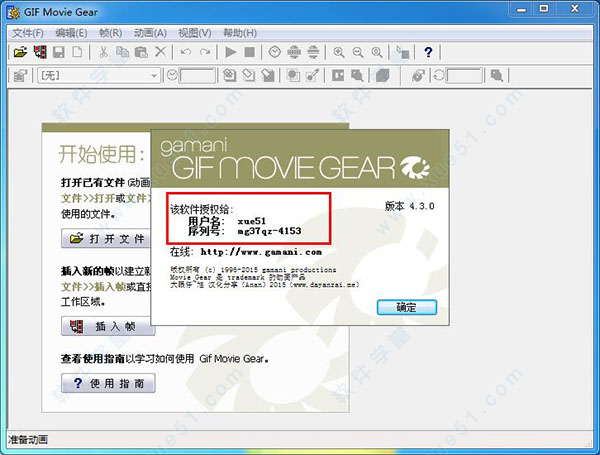Click the Open file folder toolbar icon
Viewport: 600px width, 455px height.
(x=20, y=52)
